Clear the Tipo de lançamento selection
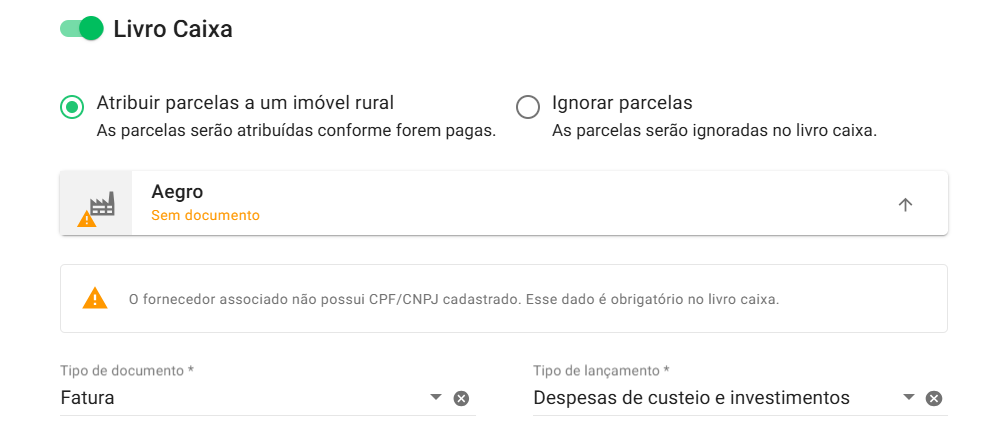The image size is (987, 434). point(933,398)
